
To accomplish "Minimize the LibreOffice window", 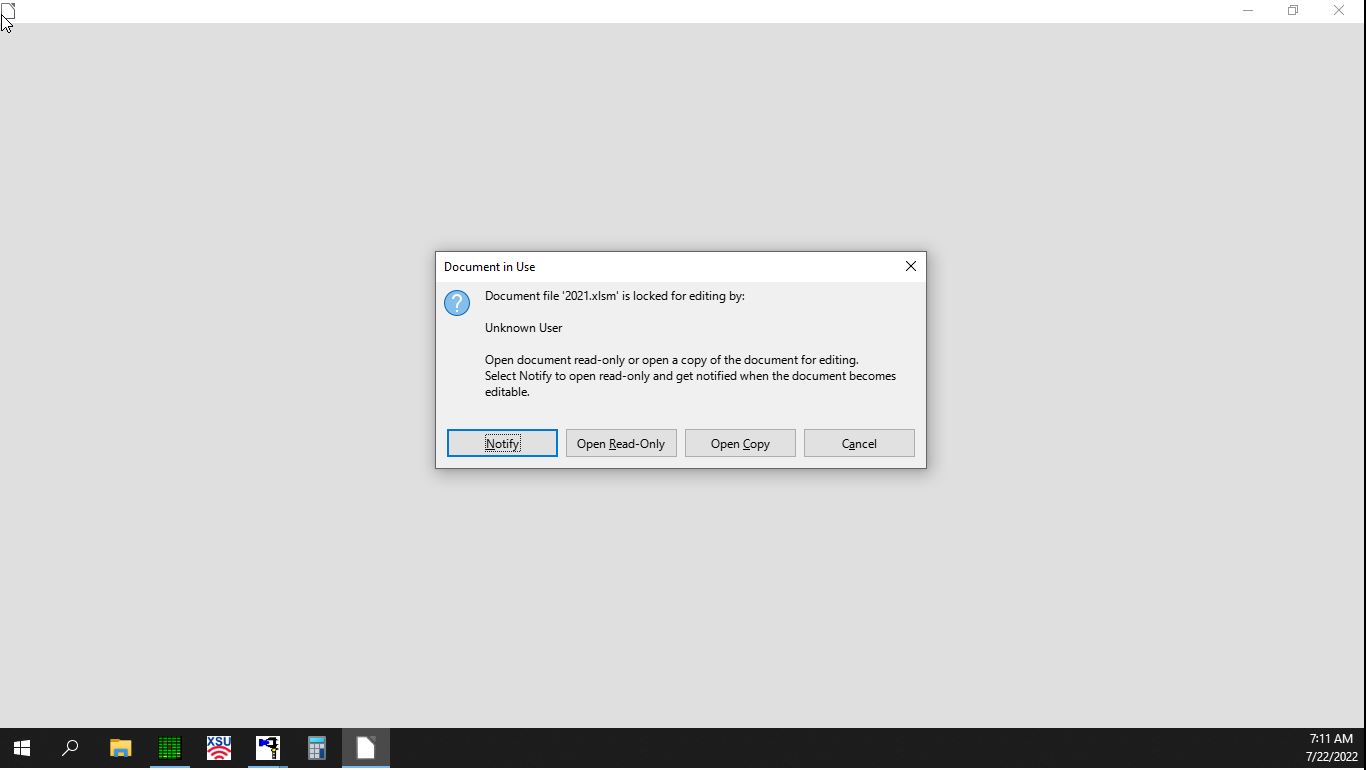I will (x=1247, y=10).
